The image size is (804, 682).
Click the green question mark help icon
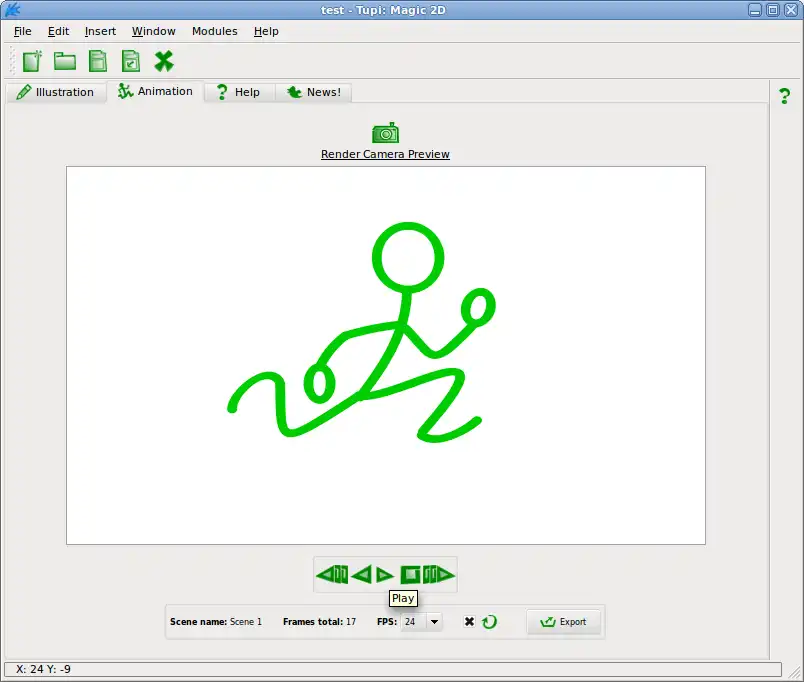tap(785, 96)
